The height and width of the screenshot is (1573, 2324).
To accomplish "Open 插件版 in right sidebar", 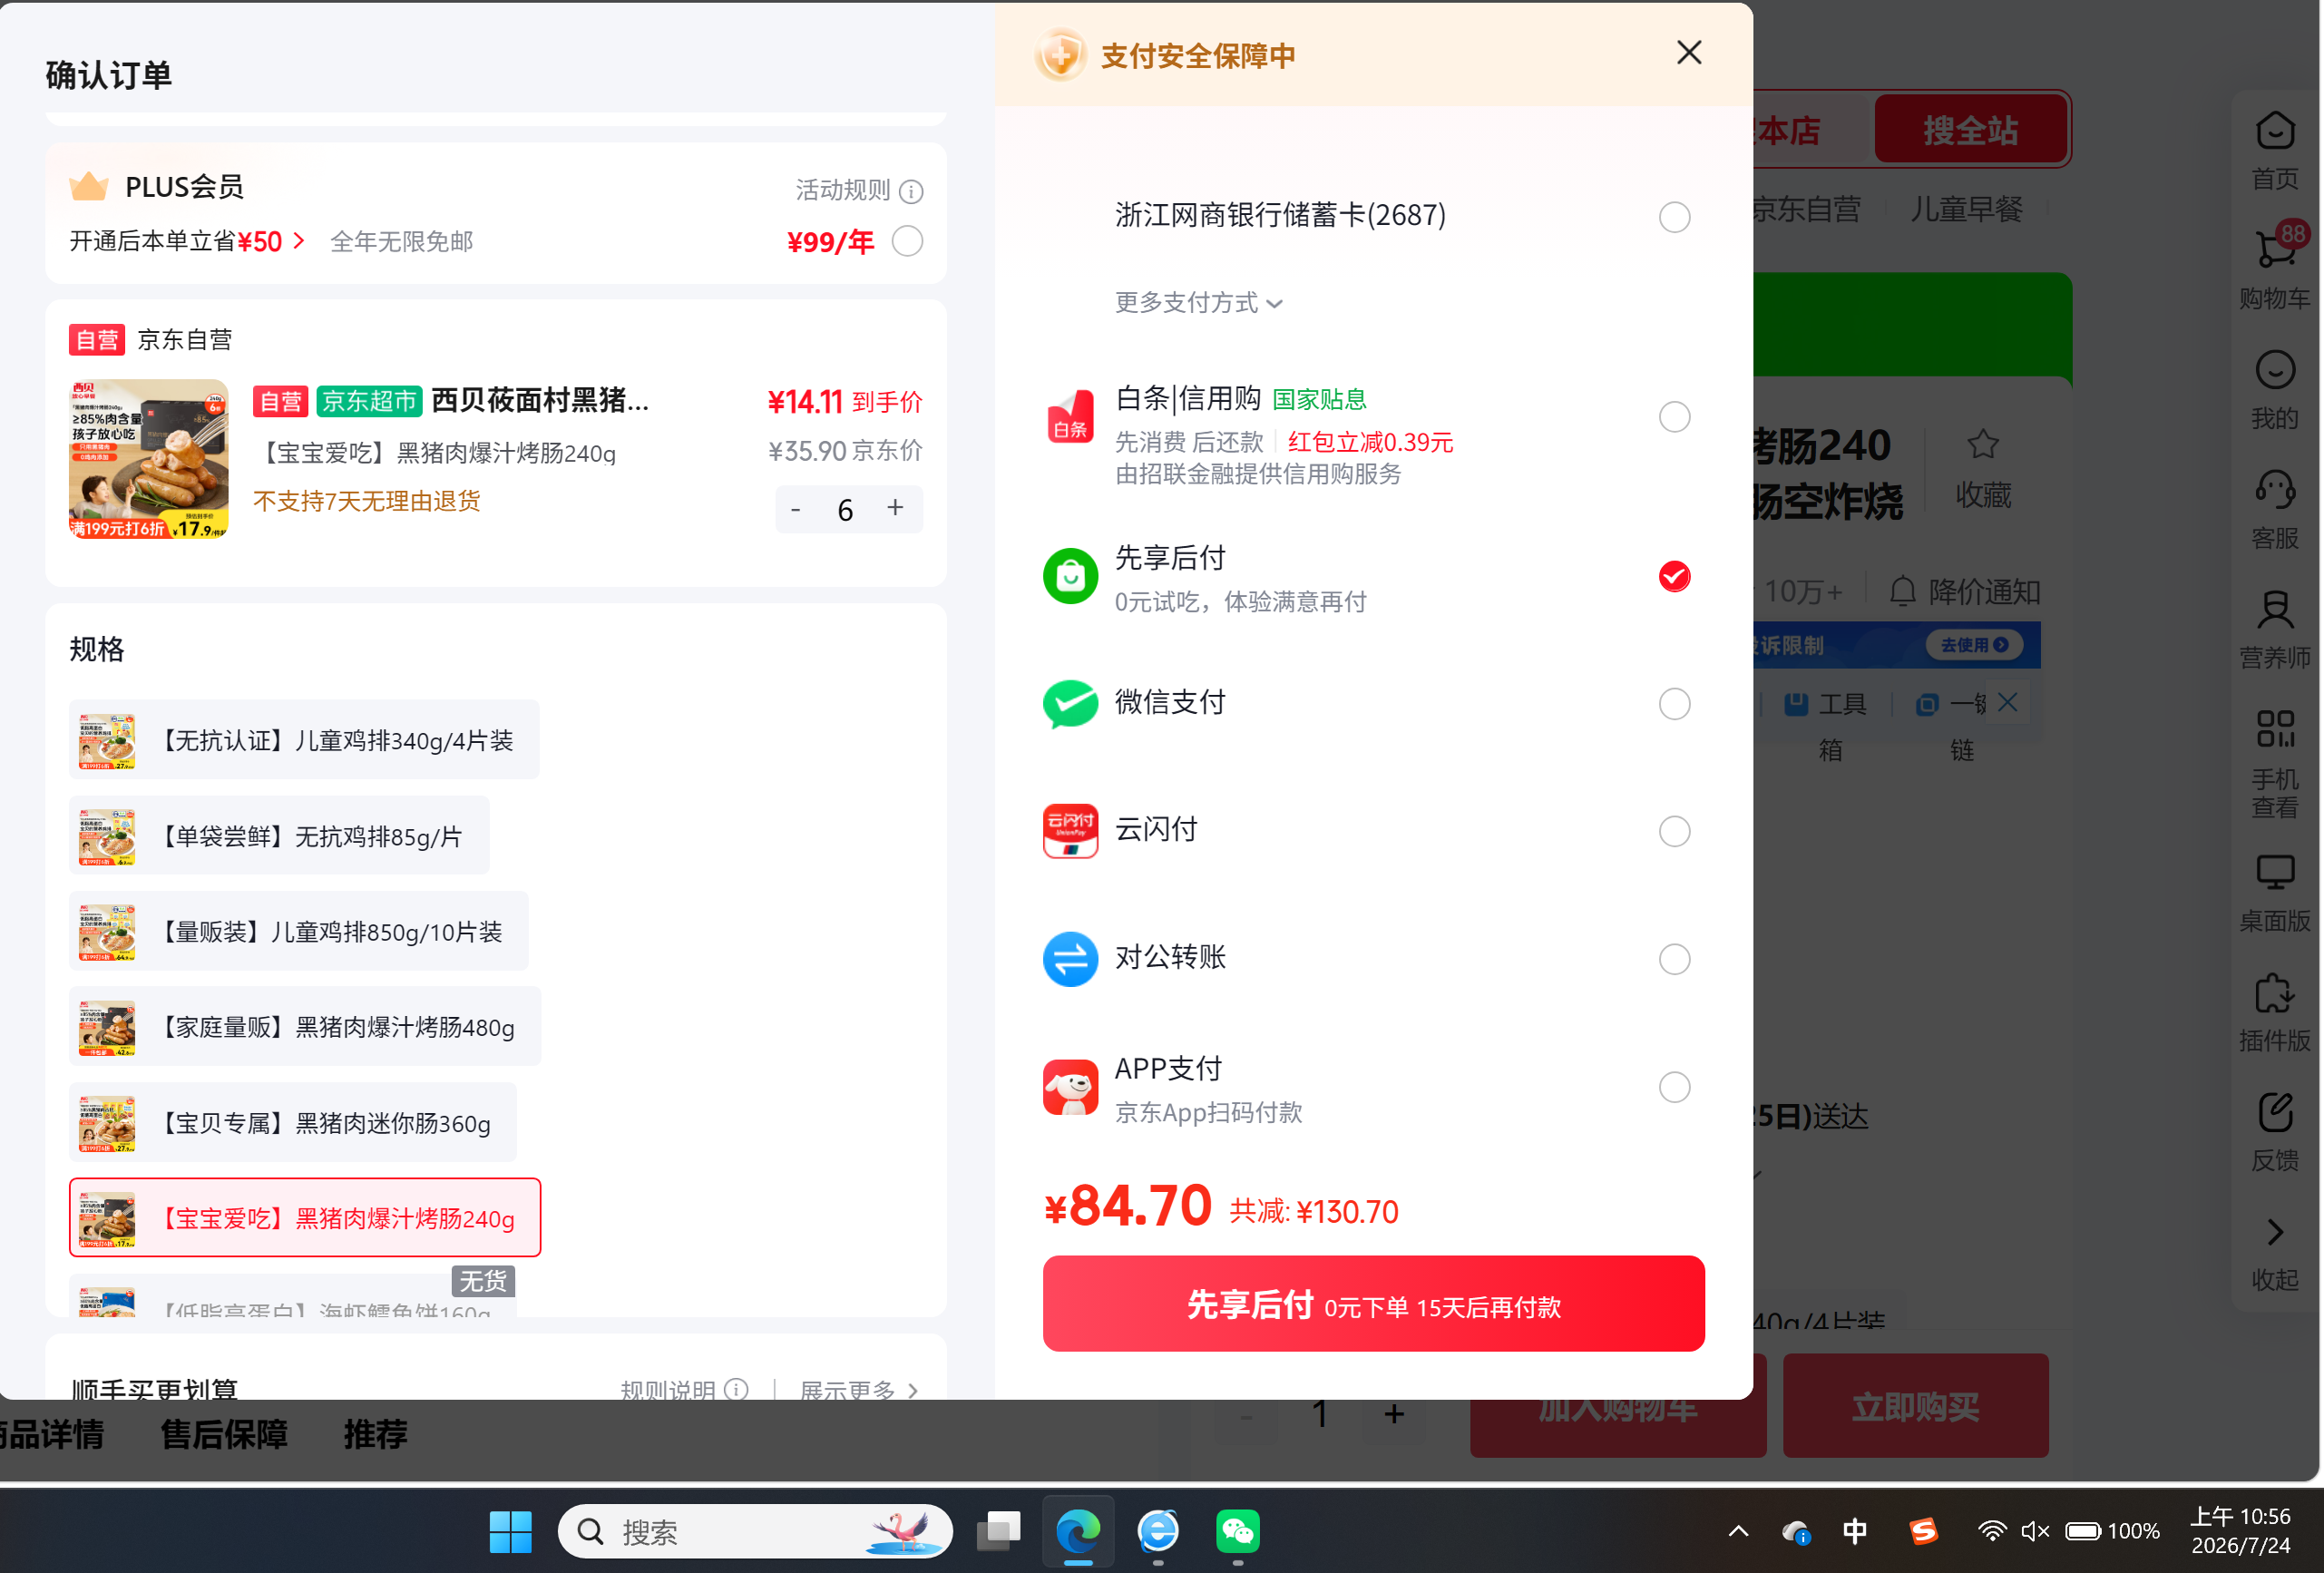I will coord(2274,1013).
